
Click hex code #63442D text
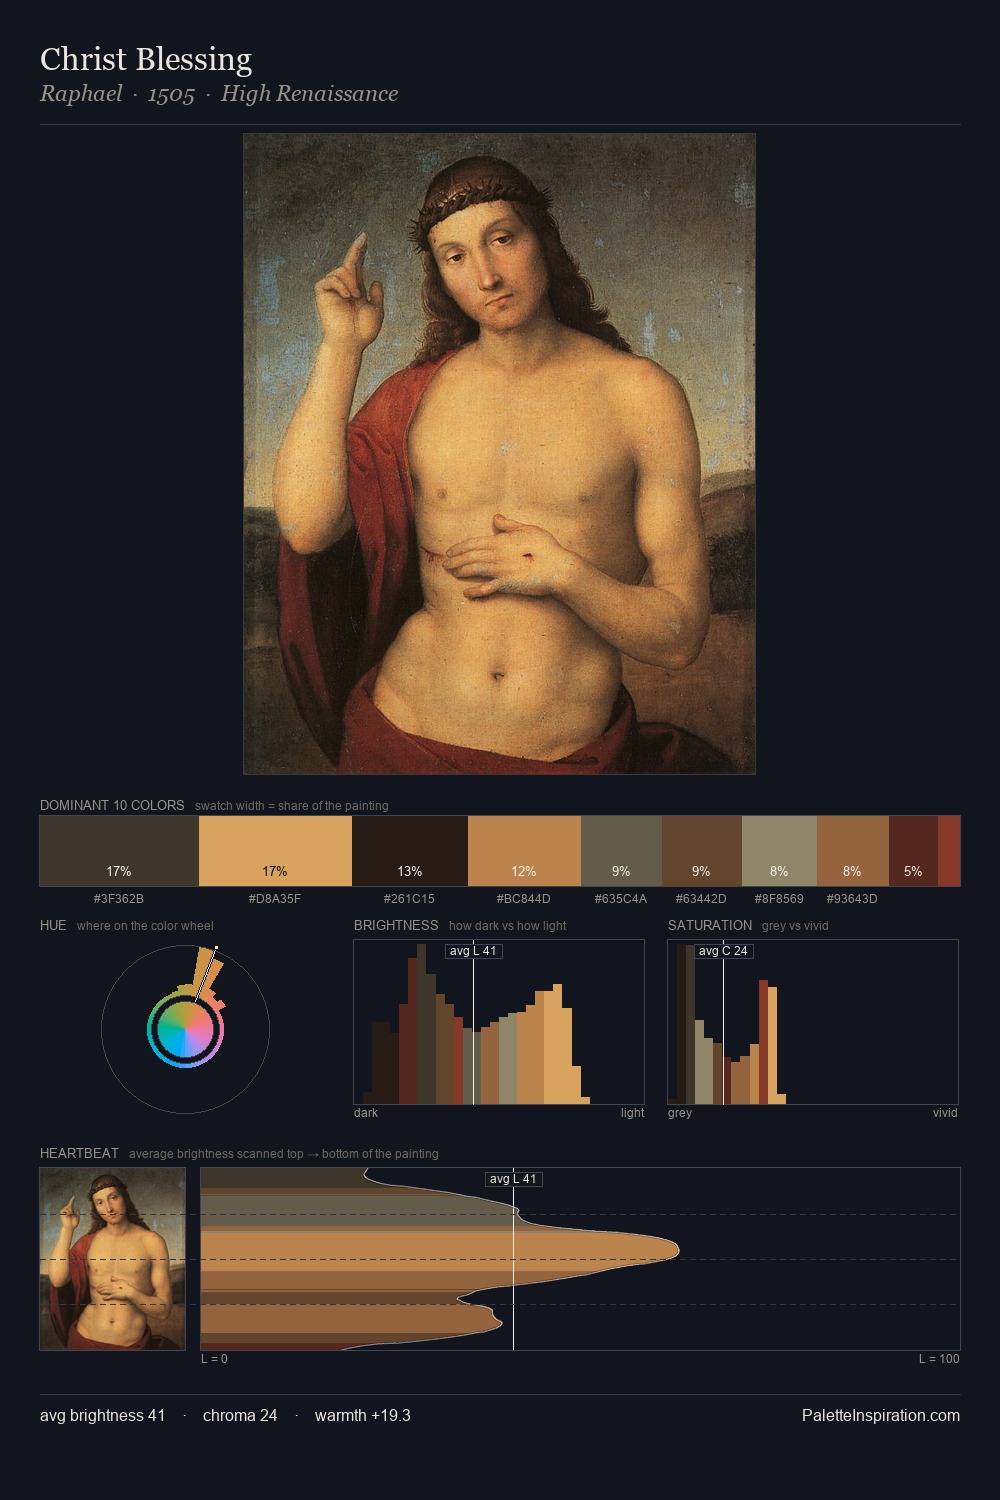coord(701,899)
